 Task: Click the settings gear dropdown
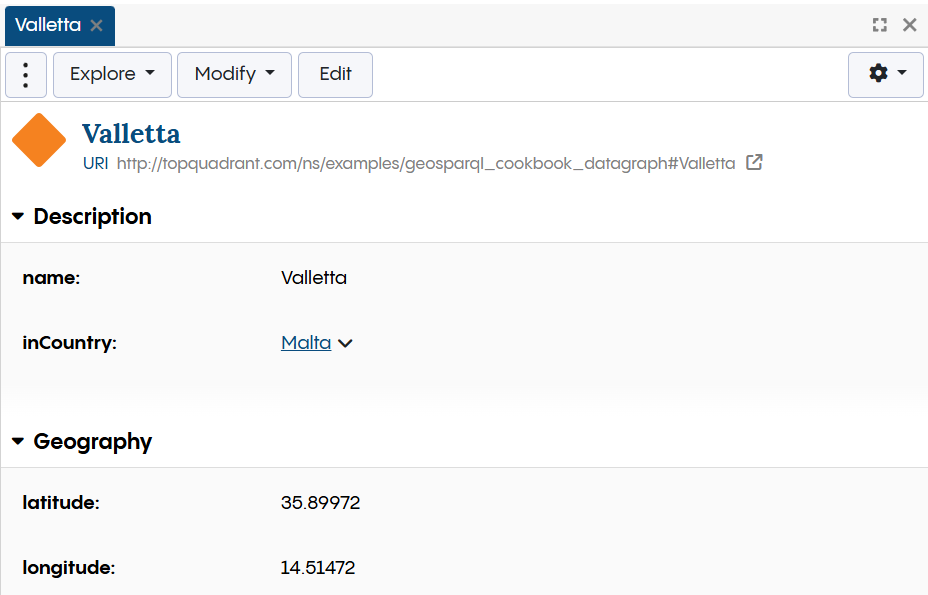pyautogui.click(x=885, y=75)
